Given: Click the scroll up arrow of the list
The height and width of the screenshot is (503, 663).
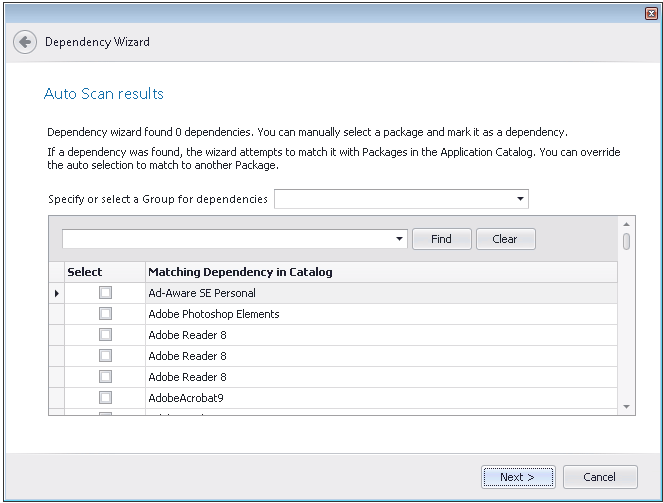Looking at the screenshot, I should 627,224.
